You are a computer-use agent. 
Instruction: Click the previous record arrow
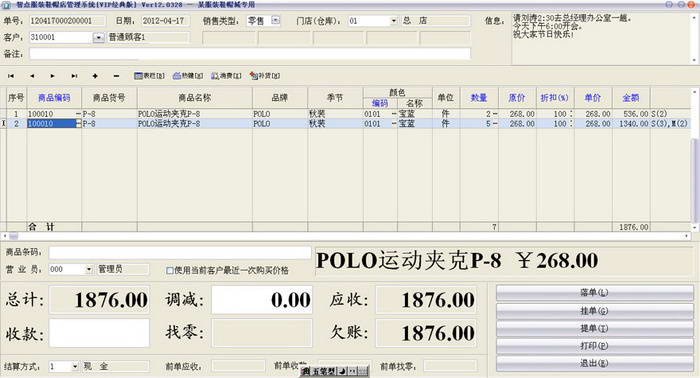point(32,76)
